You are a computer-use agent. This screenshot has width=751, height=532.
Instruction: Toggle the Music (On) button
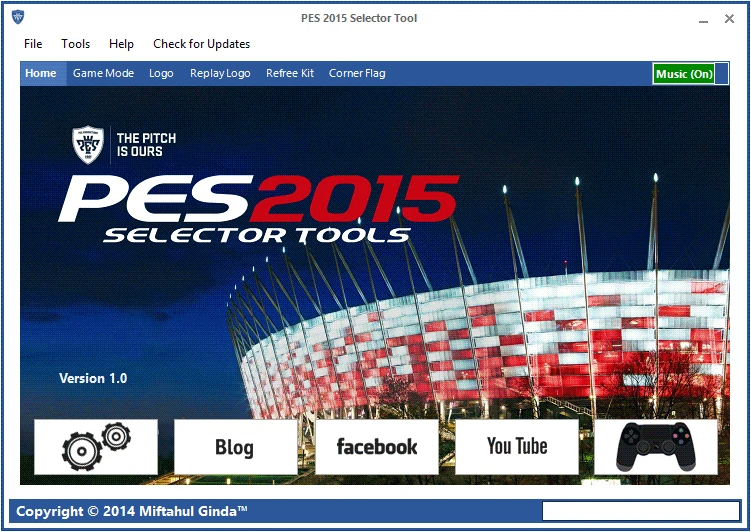[x=684, y=74]
